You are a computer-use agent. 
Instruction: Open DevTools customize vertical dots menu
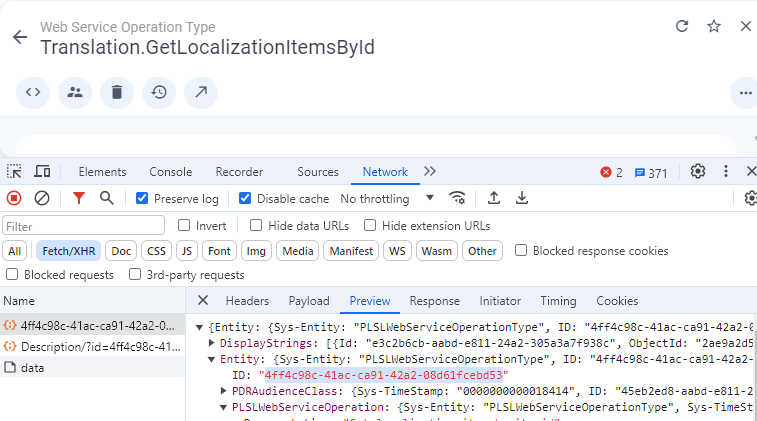point(726,171)
